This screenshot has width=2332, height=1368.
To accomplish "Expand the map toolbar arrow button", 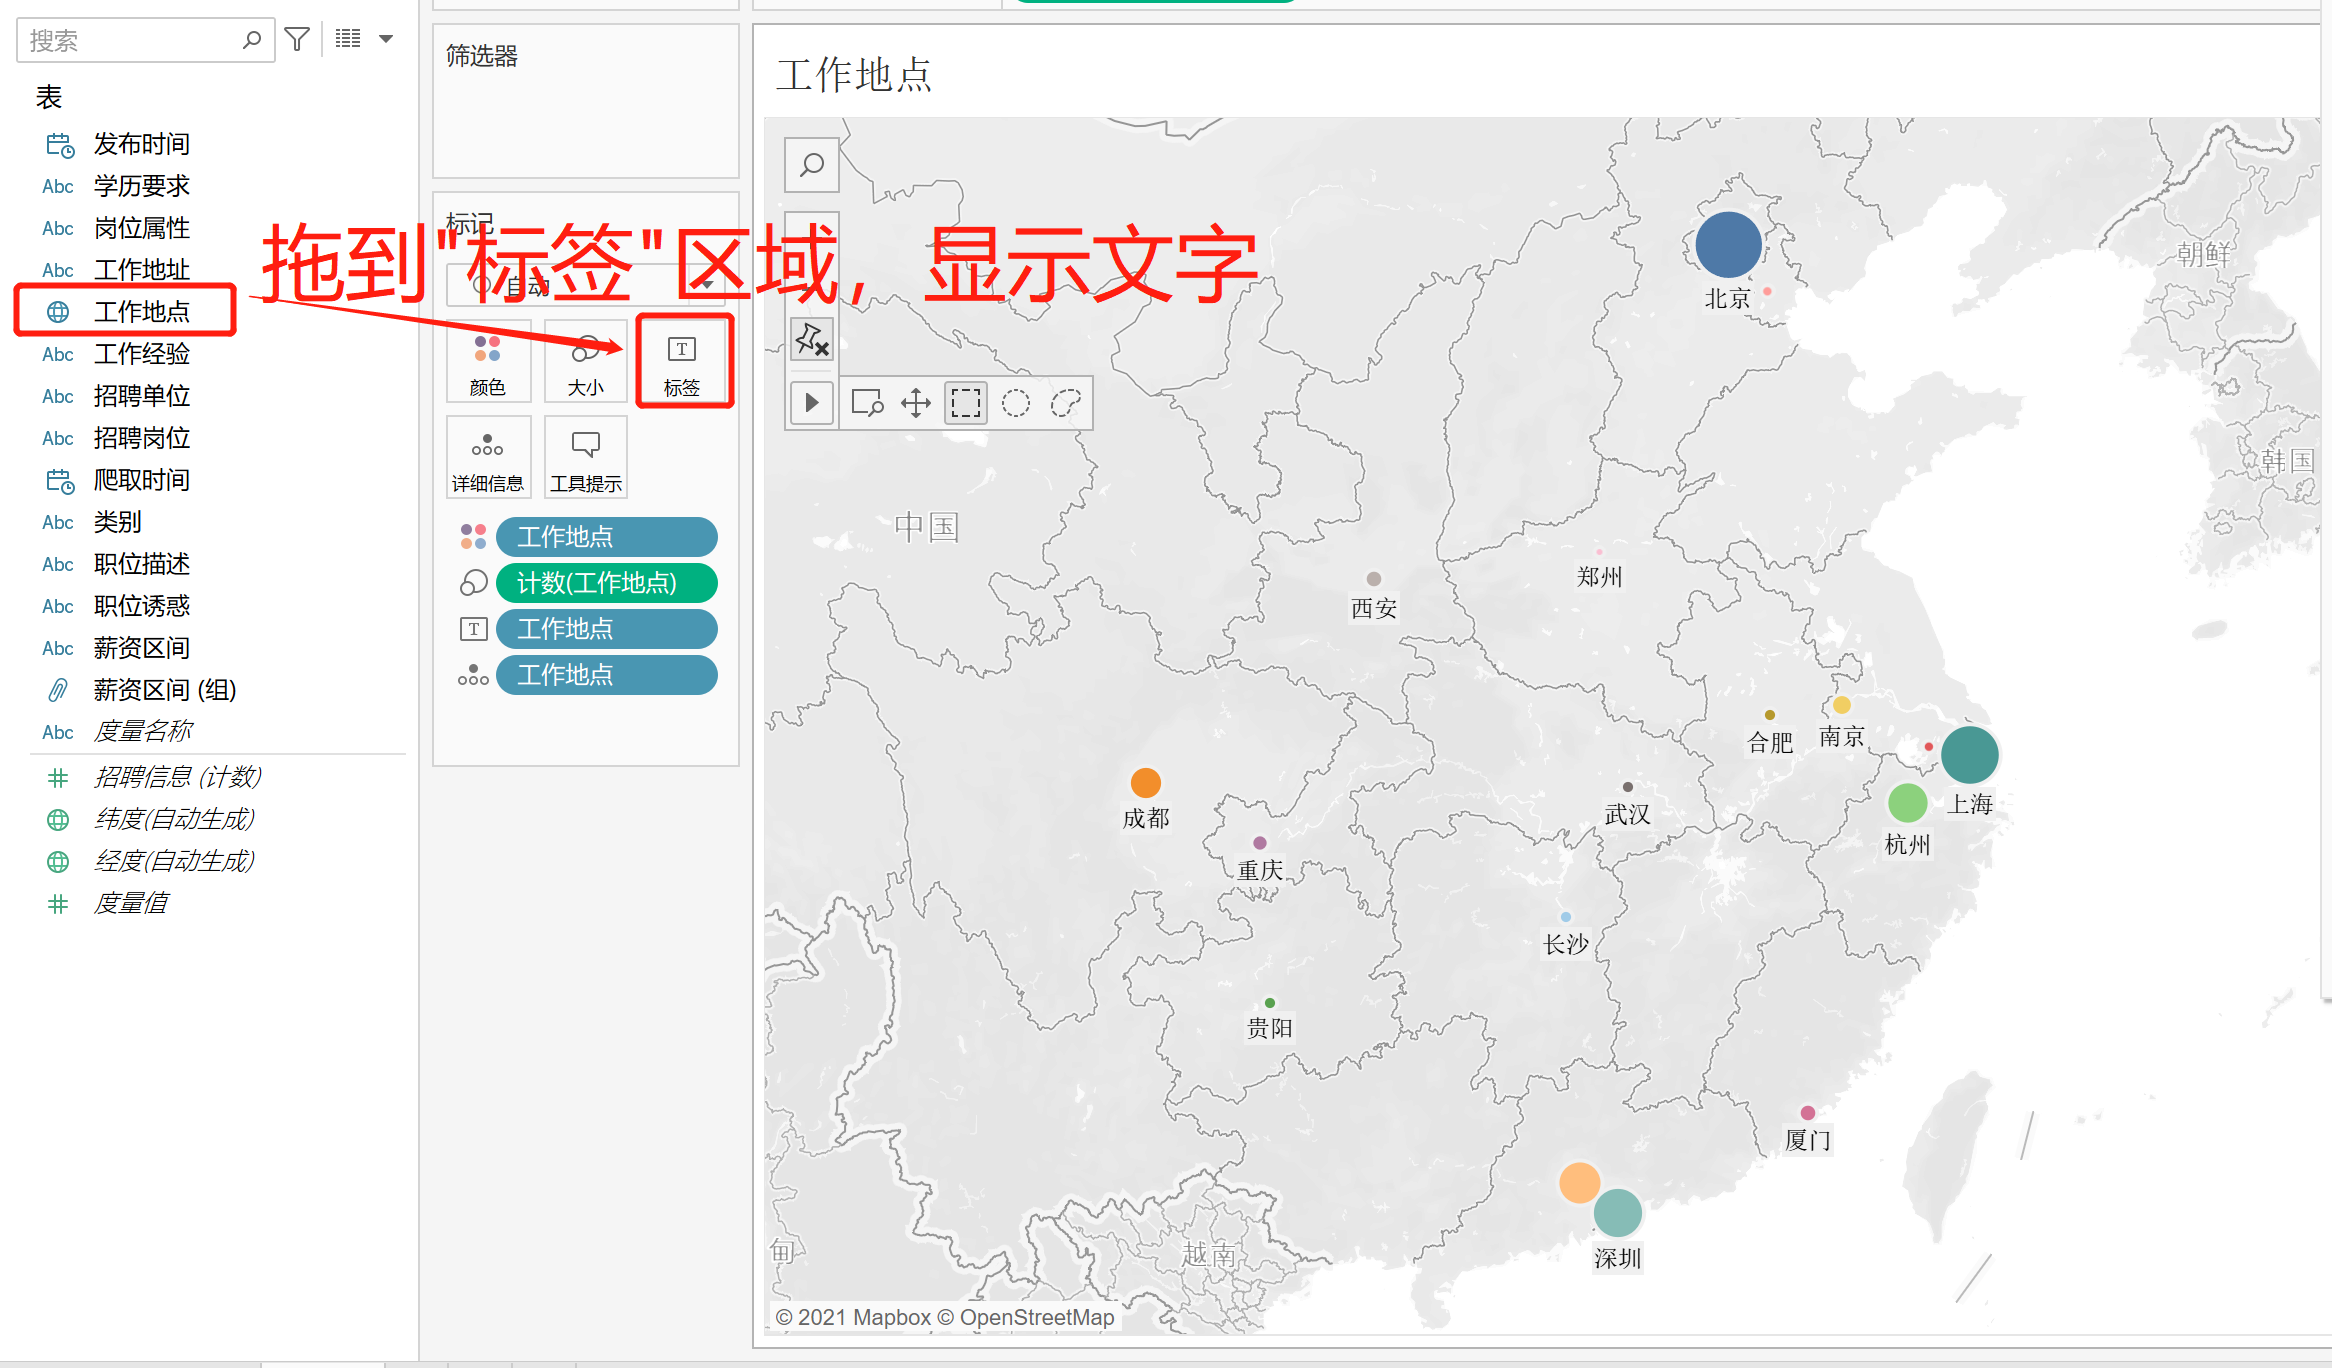I will click(x=811, y=403).
